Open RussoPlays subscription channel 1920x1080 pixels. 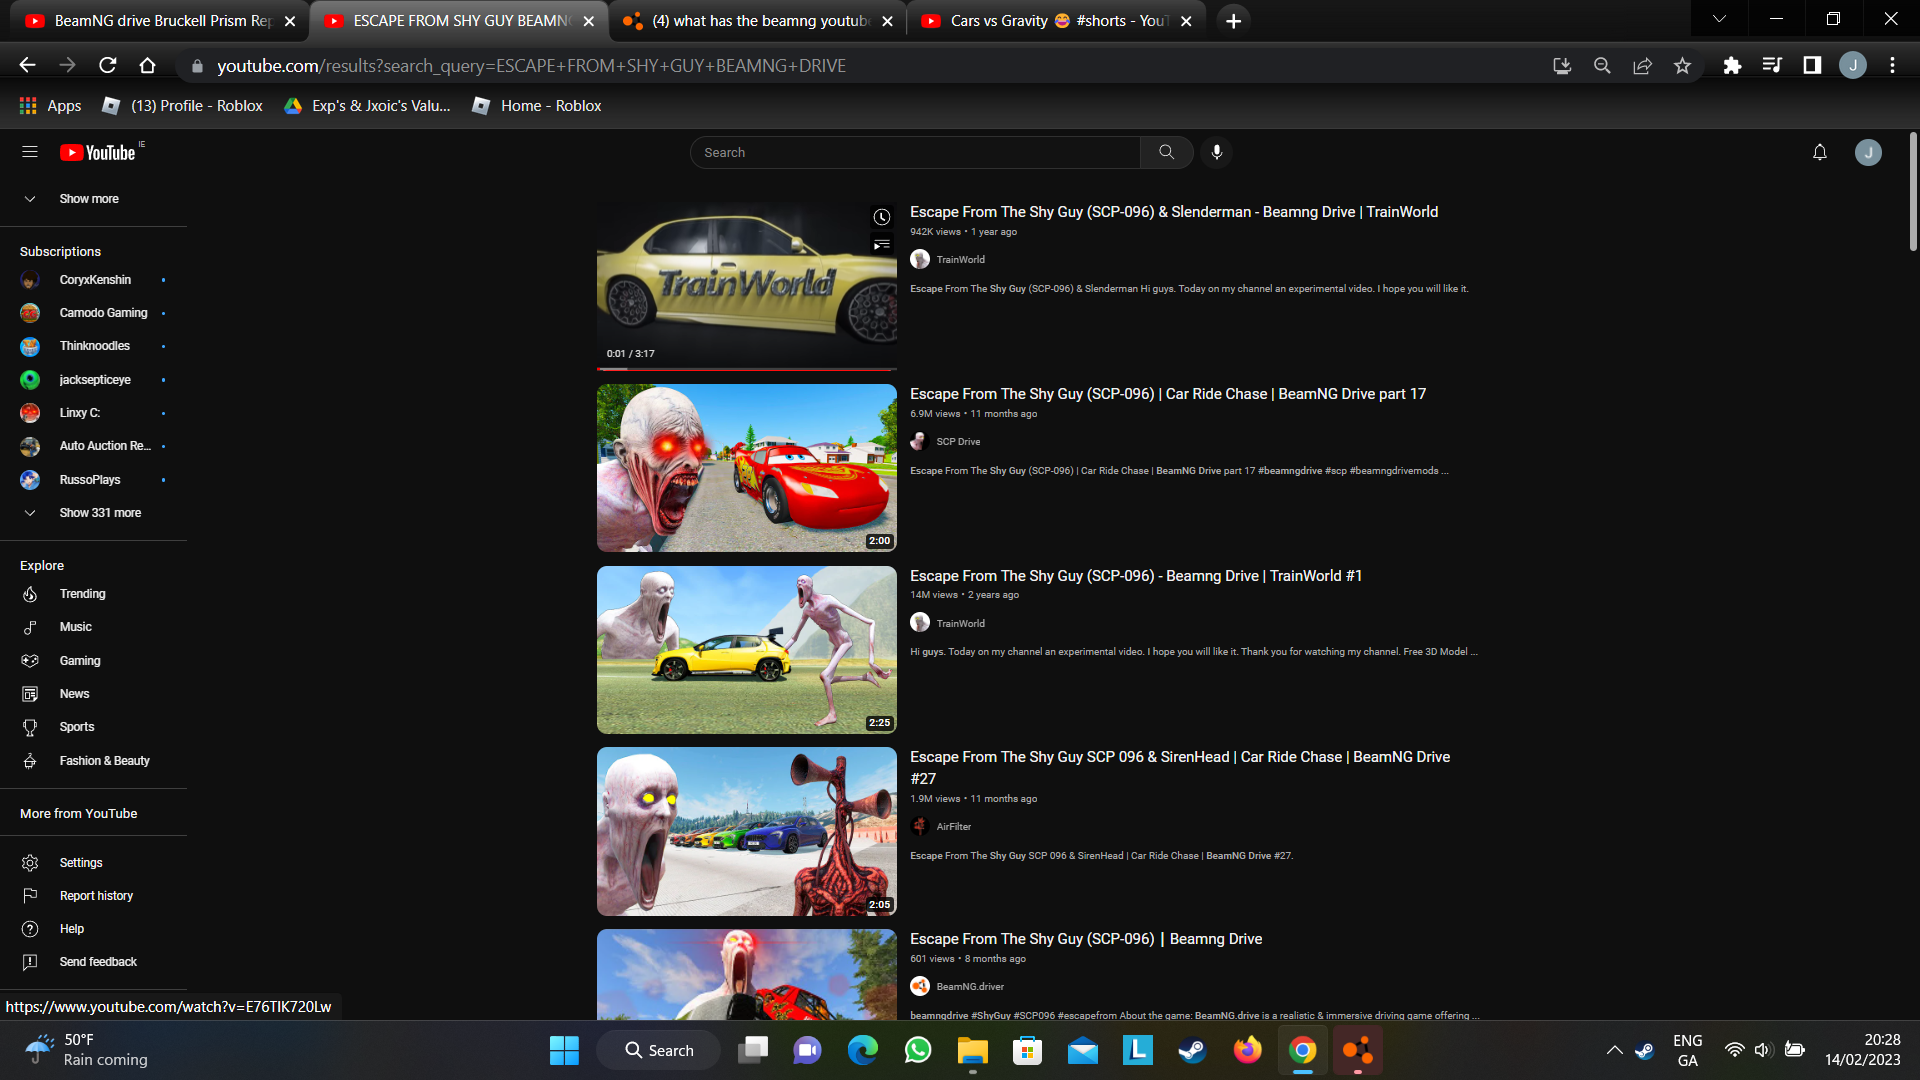(x=93, y=480)
